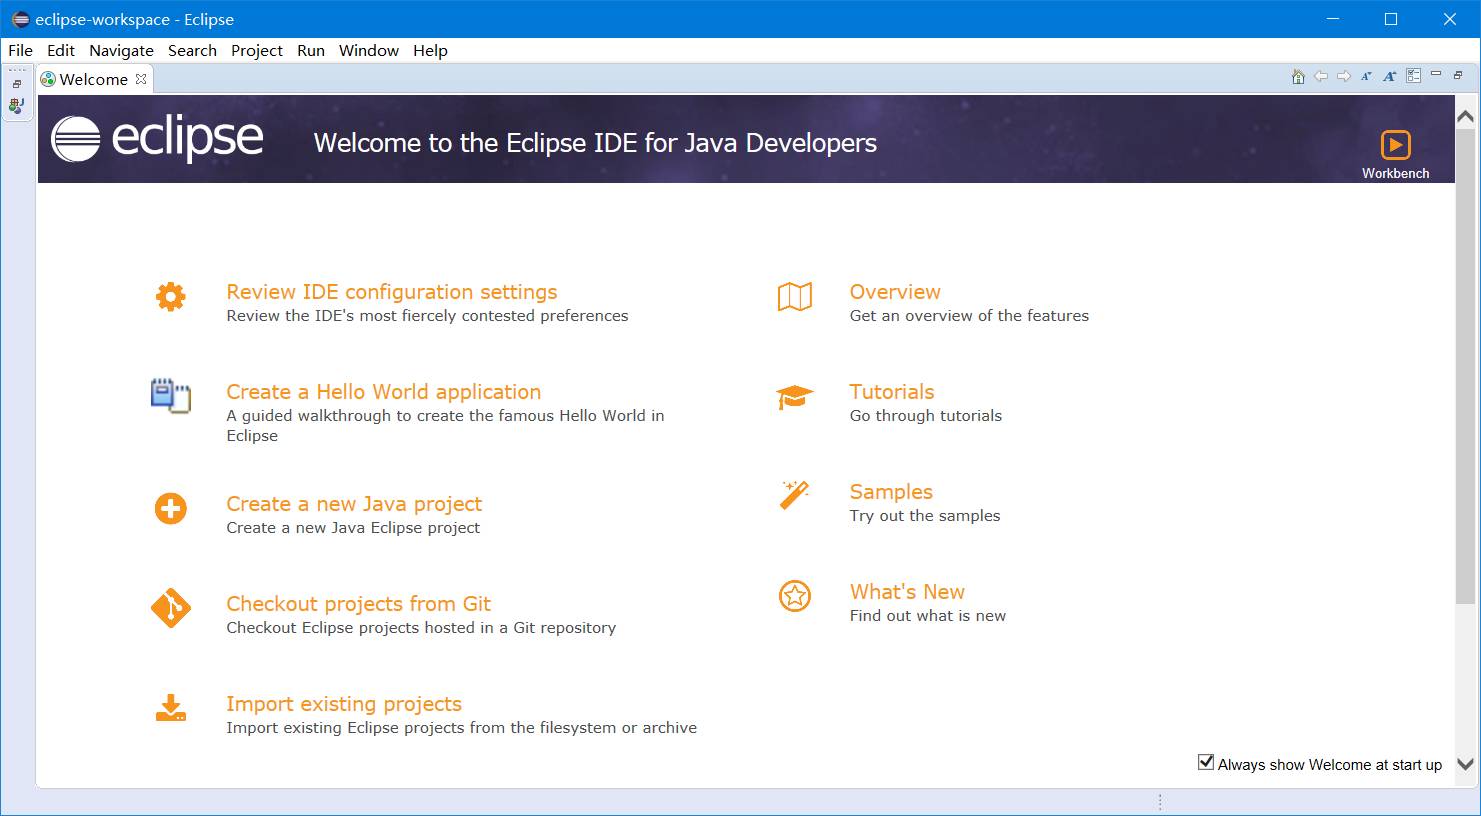Reduce font size with the small A icon
Viewport: 1481px width, 816px height.
1367,76
